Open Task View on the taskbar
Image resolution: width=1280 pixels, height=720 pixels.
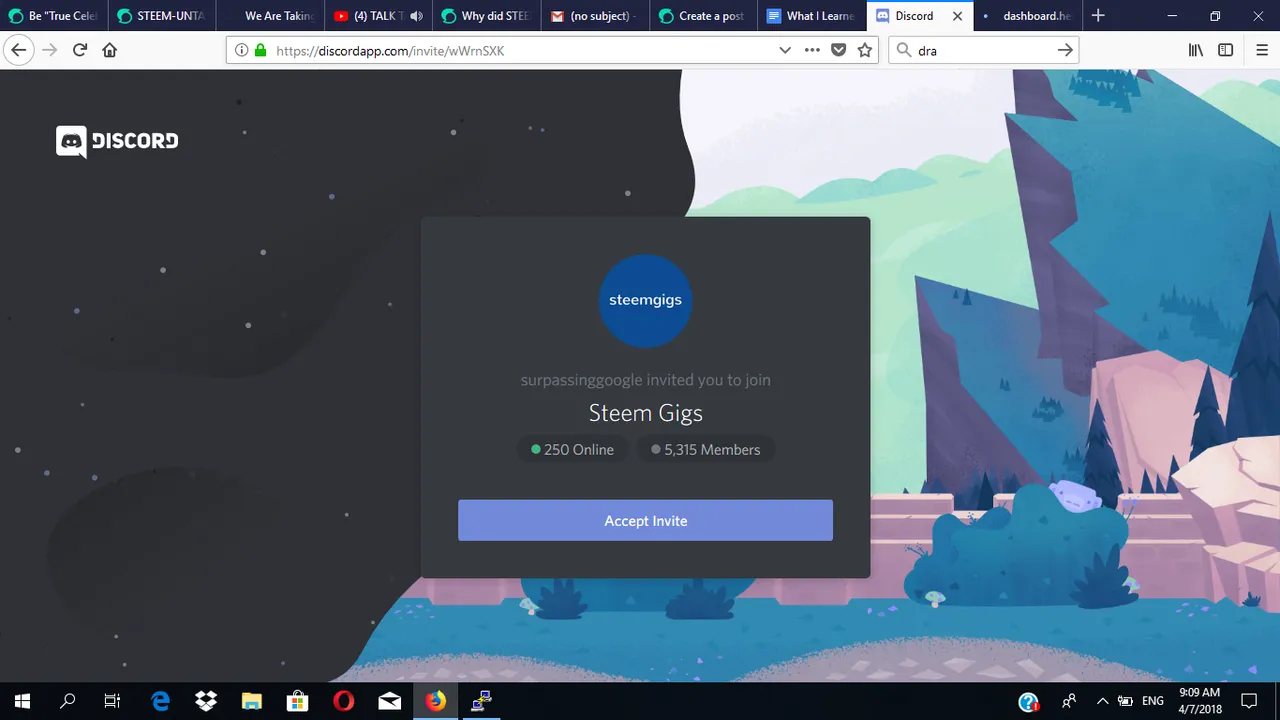(112, 701)
